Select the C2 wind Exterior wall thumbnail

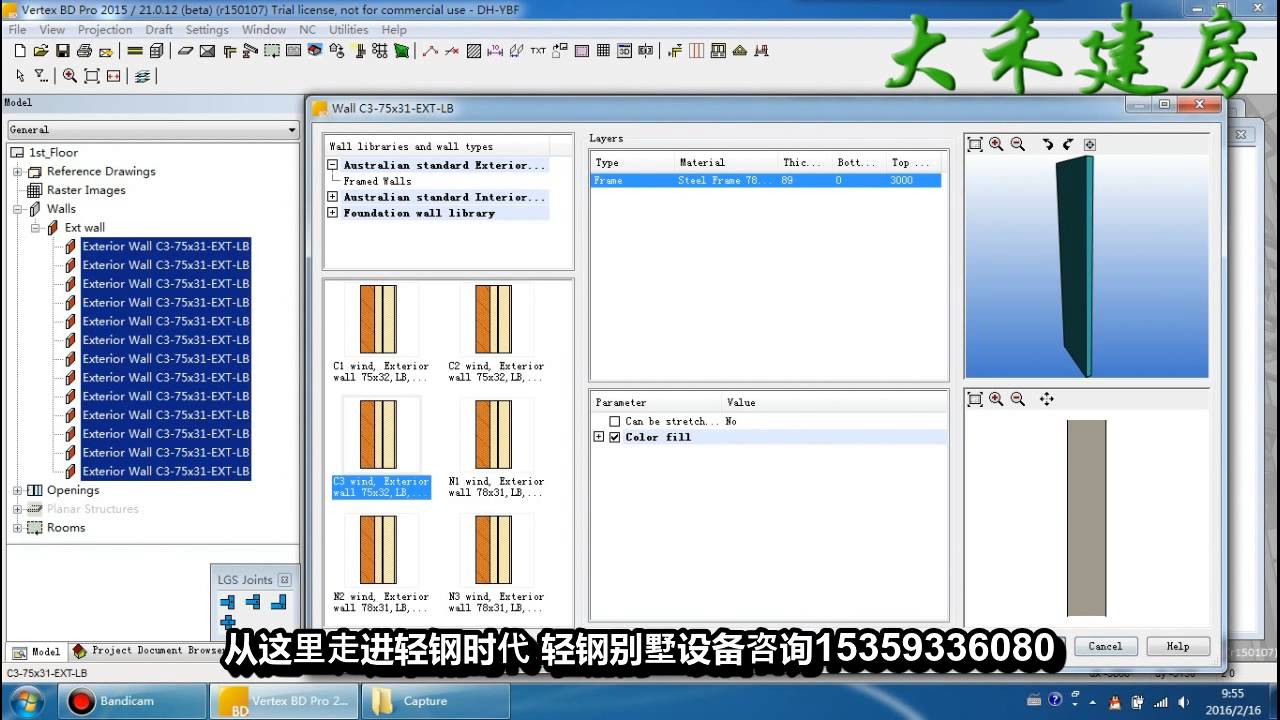point(495,319)
